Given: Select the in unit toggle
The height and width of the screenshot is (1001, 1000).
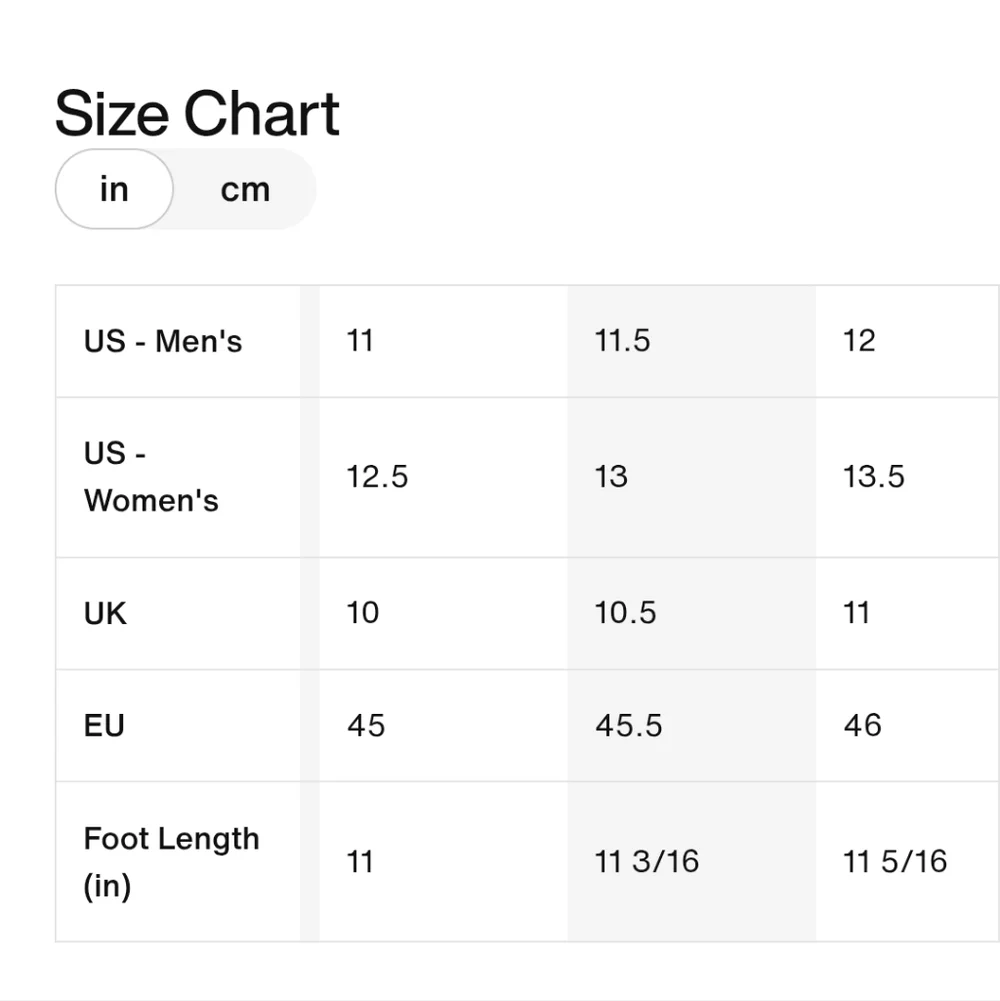Looking at the screenshot, I should tap(114, 190).
